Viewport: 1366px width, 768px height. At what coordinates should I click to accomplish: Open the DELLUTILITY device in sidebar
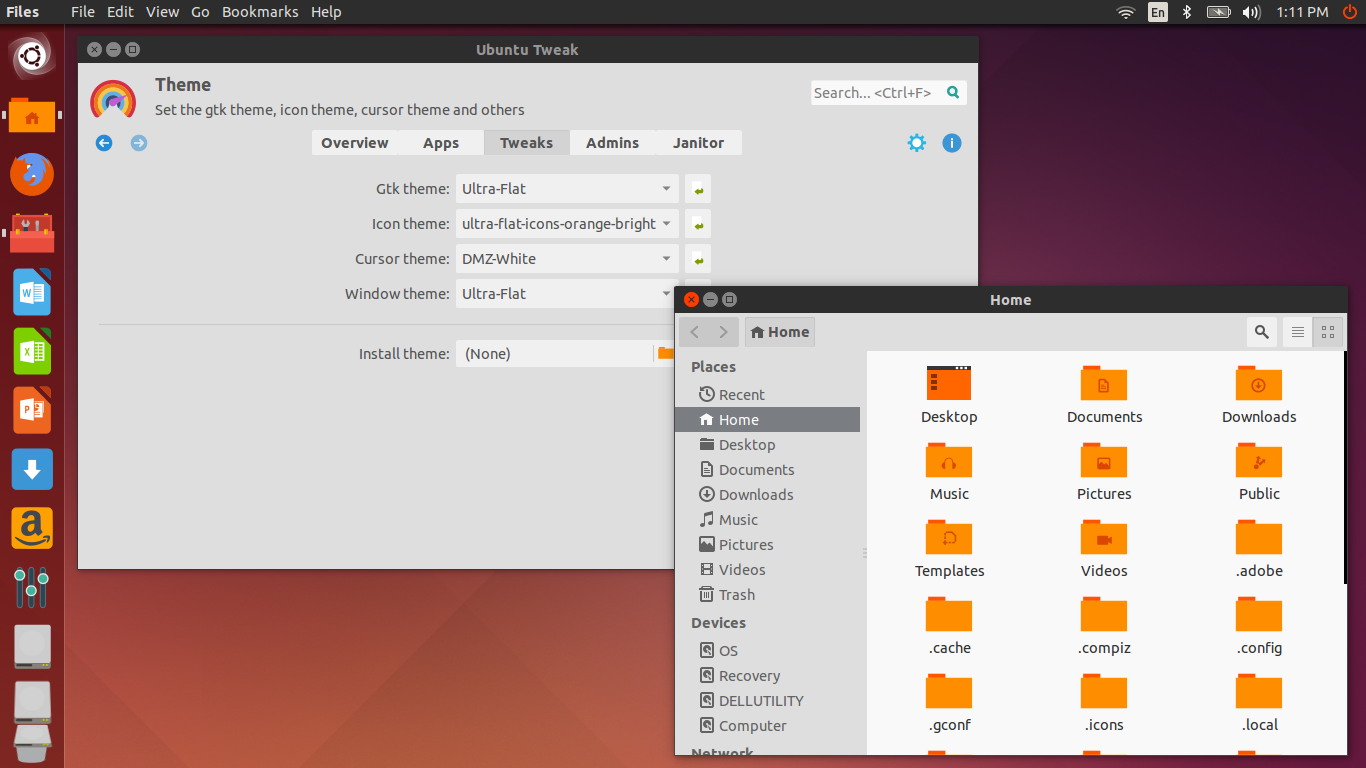(767, 701)
